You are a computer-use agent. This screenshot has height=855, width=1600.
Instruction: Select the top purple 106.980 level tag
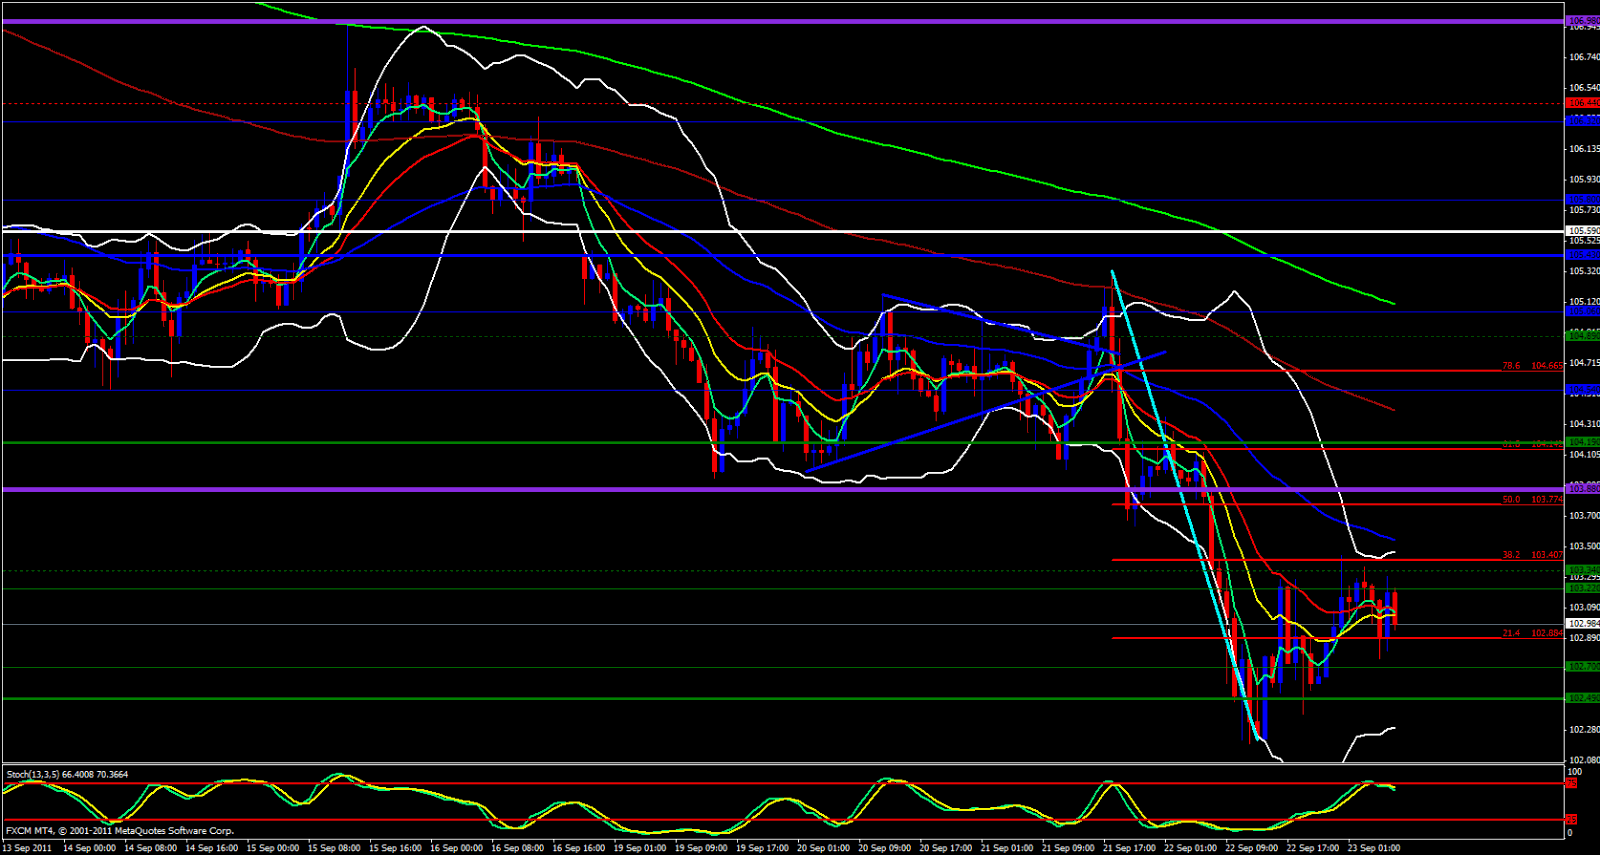tap(1583, 21)
